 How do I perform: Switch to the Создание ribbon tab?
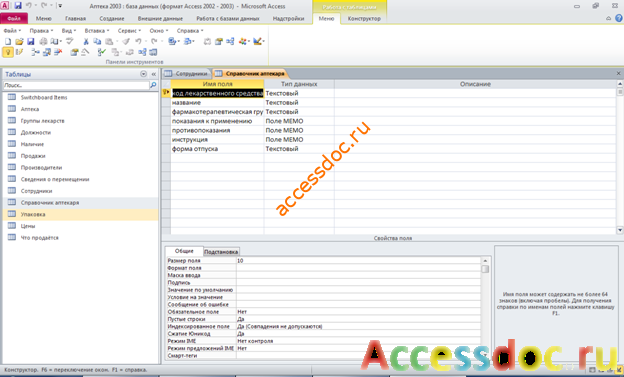point(112,18)
